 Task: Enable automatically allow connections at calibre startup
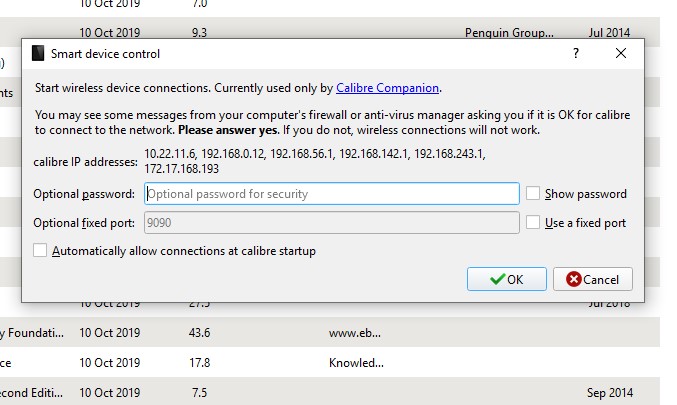[x=40, y=251]
